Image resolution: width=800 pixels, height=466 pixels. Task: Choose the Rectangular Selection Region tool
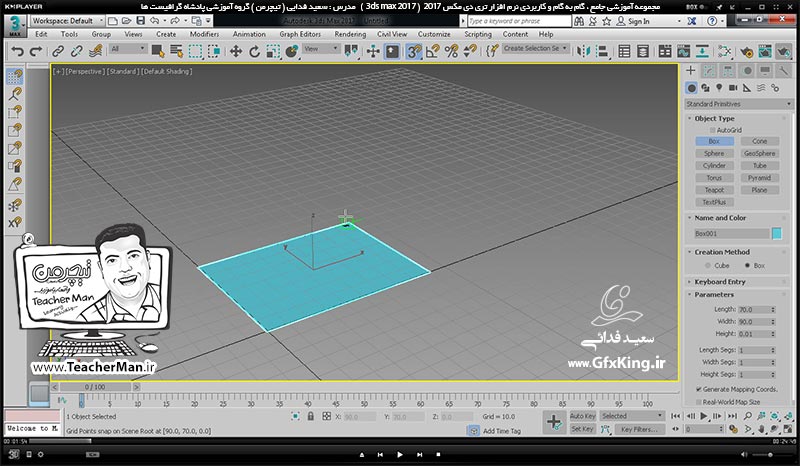[195, 51]
